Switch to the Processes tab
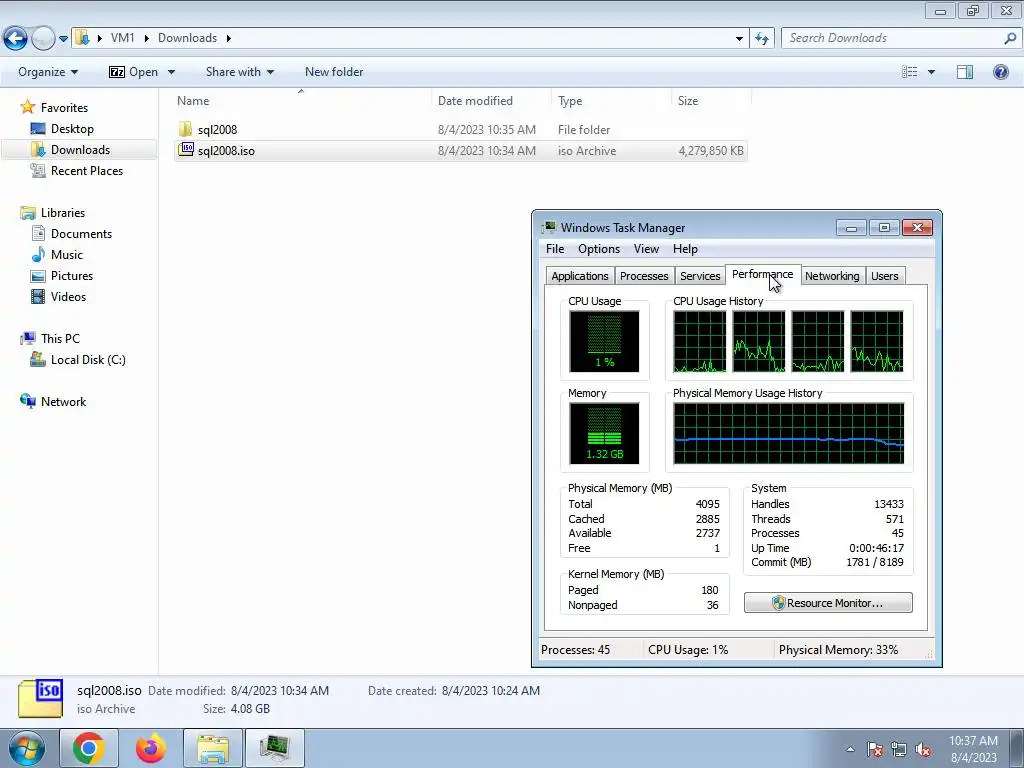Viewport: 1024px width, 768px height. click(x=644, y=276)
